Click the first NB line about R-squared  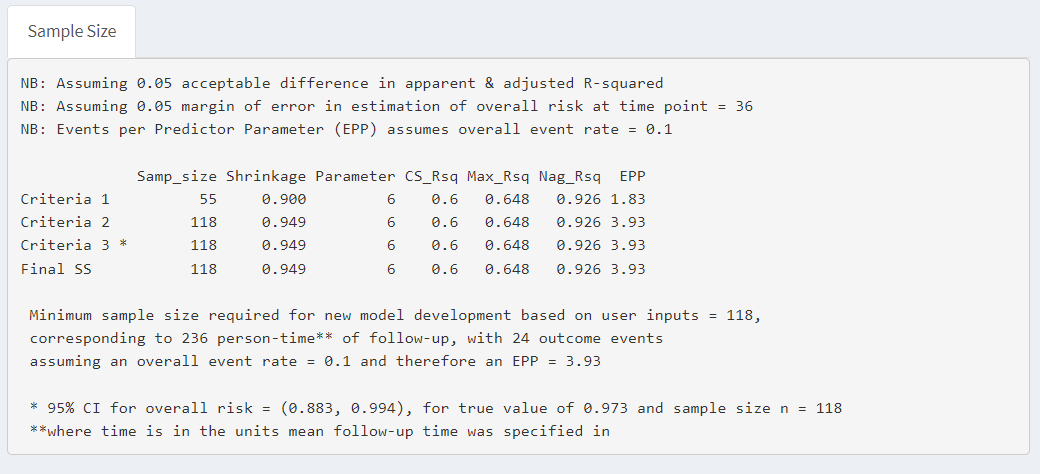click(x=341, y=83)
